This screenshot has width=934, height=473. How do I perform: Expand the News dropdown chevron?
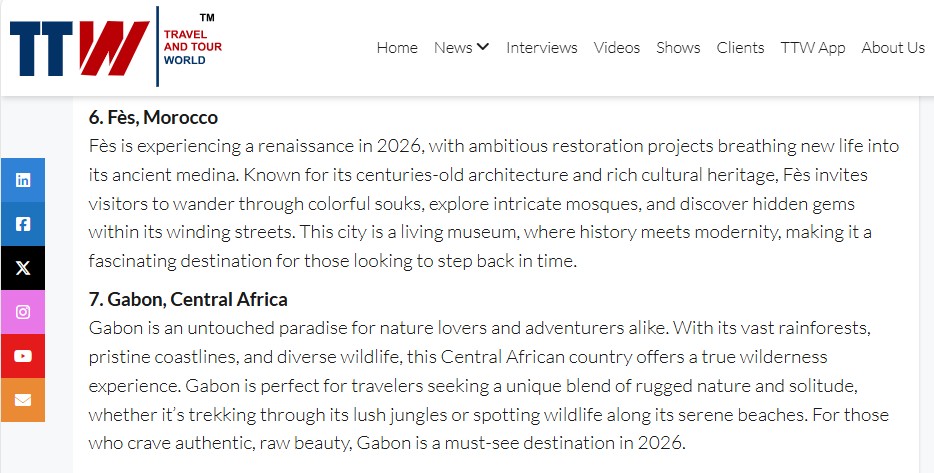[483, 46]
